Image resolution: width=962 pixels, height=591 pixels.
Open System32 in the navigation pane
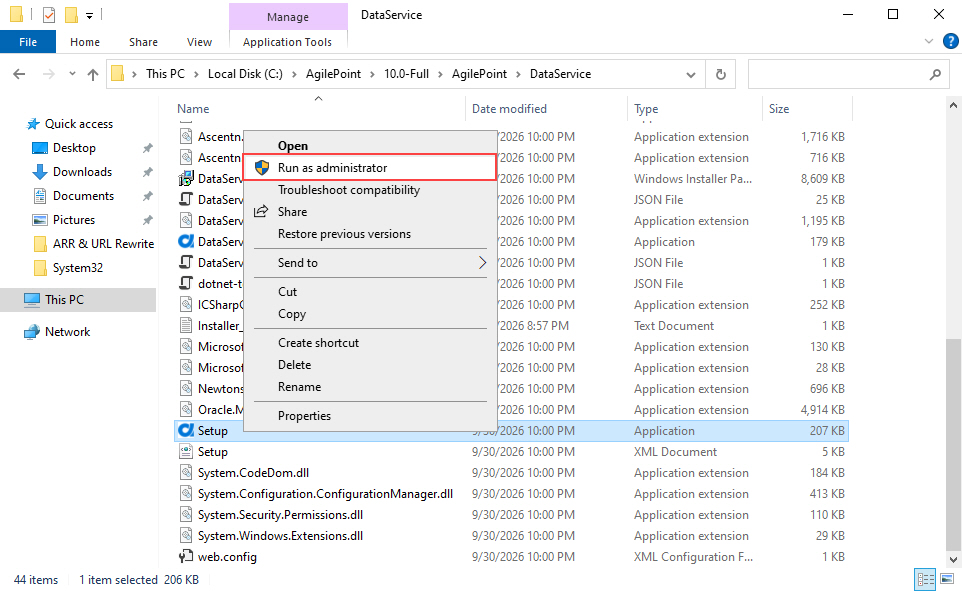tap(77, 268)
